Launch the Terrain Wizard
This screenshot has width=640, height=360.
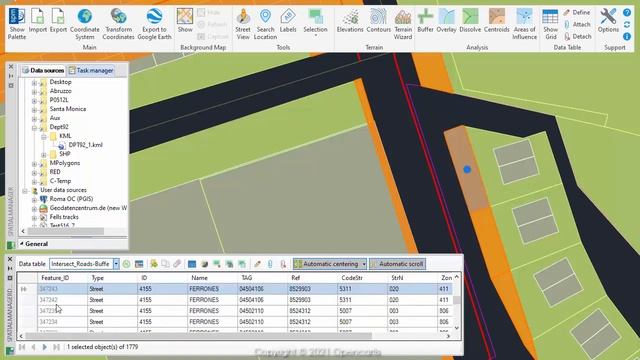pyautogui.click(x=403, y=24)
